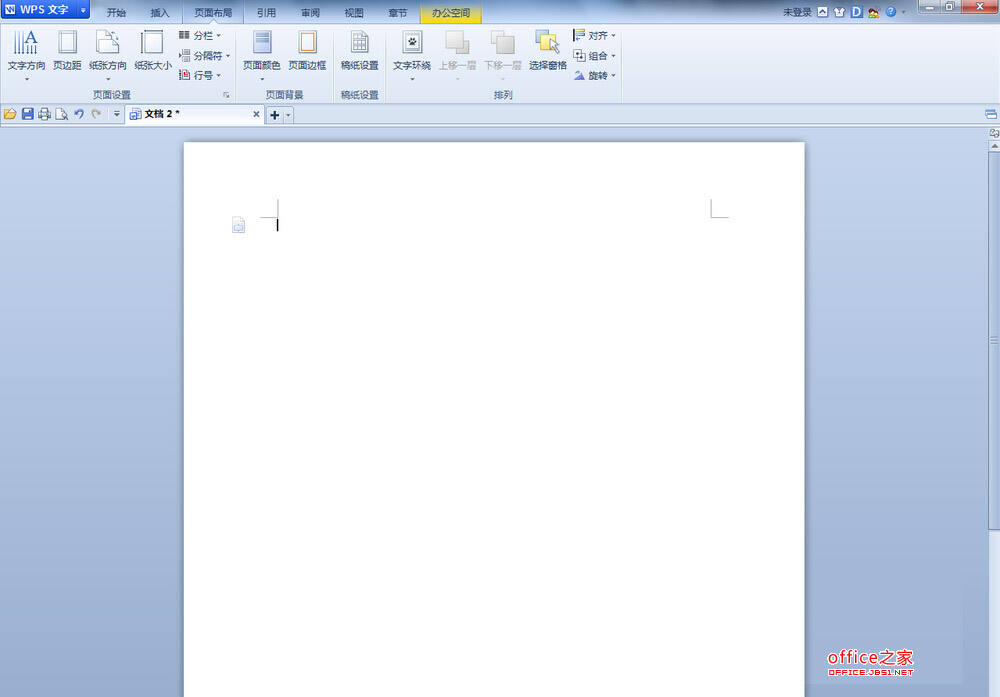
Task: Switch to the 插入 ribbon tab
Action: coord(159,13)
